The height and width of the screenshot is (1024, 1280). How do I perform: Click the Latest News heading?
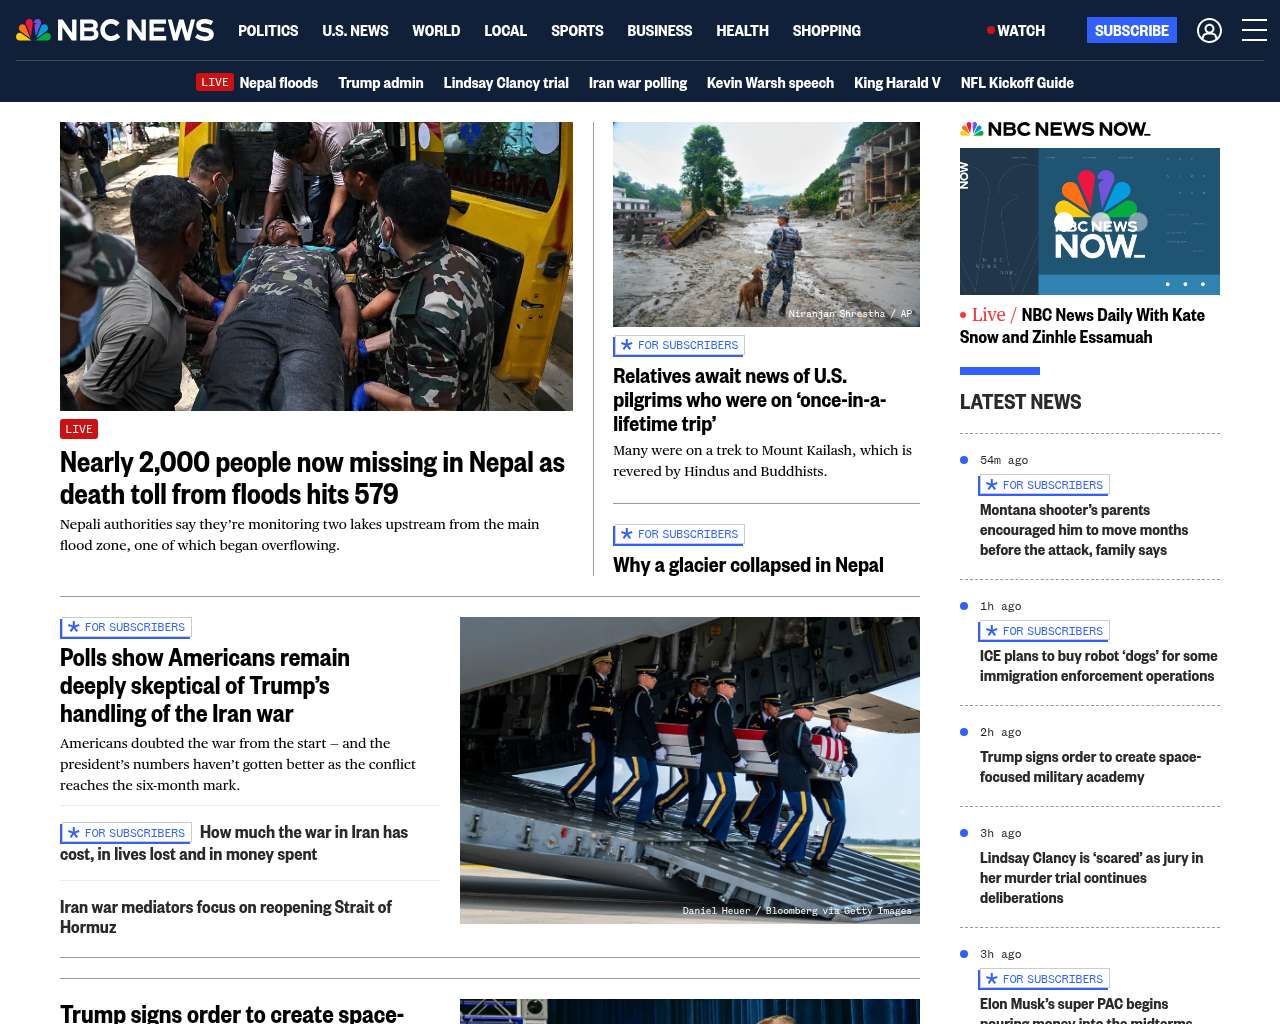(1020, 402)
